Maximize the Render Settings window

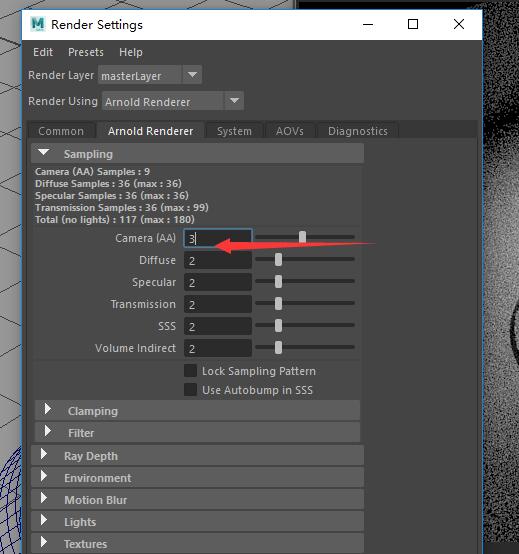[x=413, y=24]
